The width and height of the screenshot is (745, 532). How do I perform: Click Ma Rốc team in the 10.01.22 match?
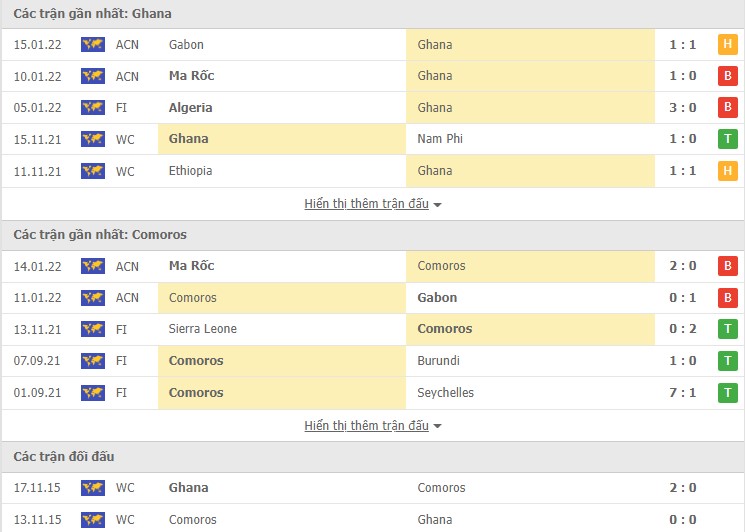click(192, 76)
